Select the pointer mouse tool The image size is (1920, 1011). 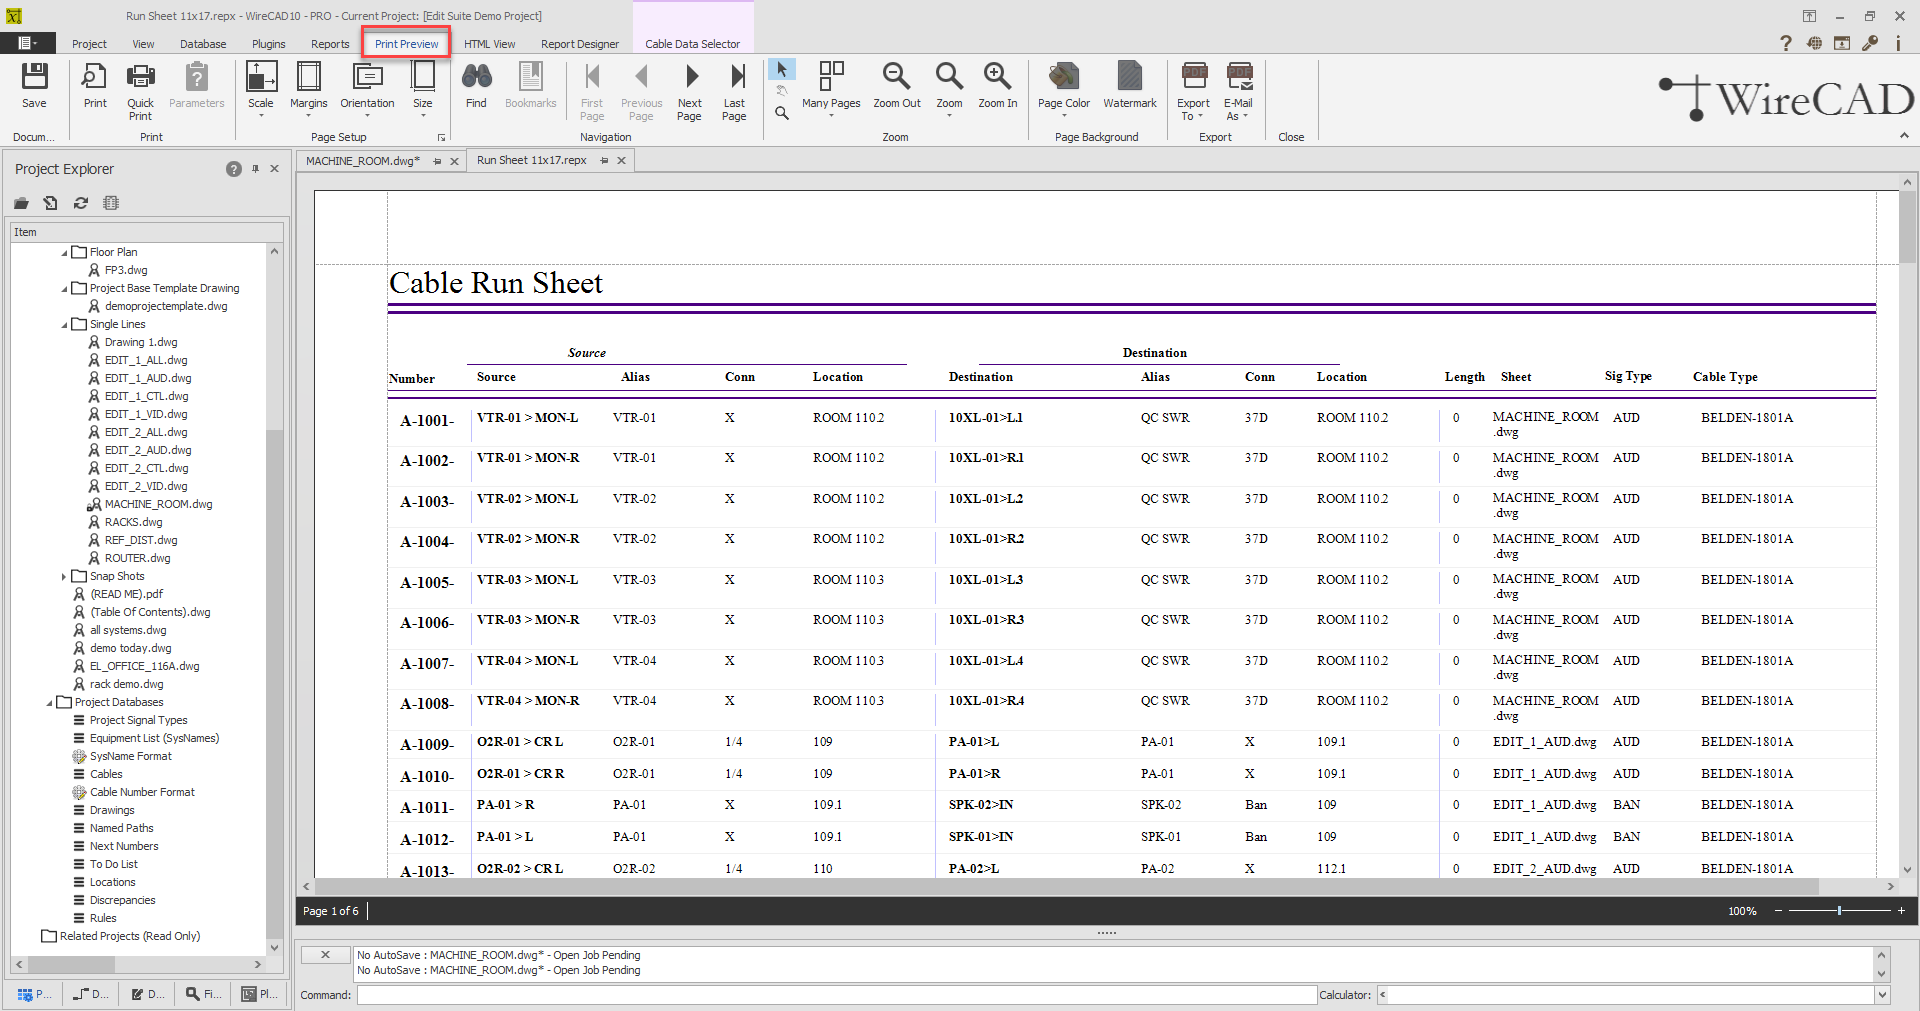[781, 69]
